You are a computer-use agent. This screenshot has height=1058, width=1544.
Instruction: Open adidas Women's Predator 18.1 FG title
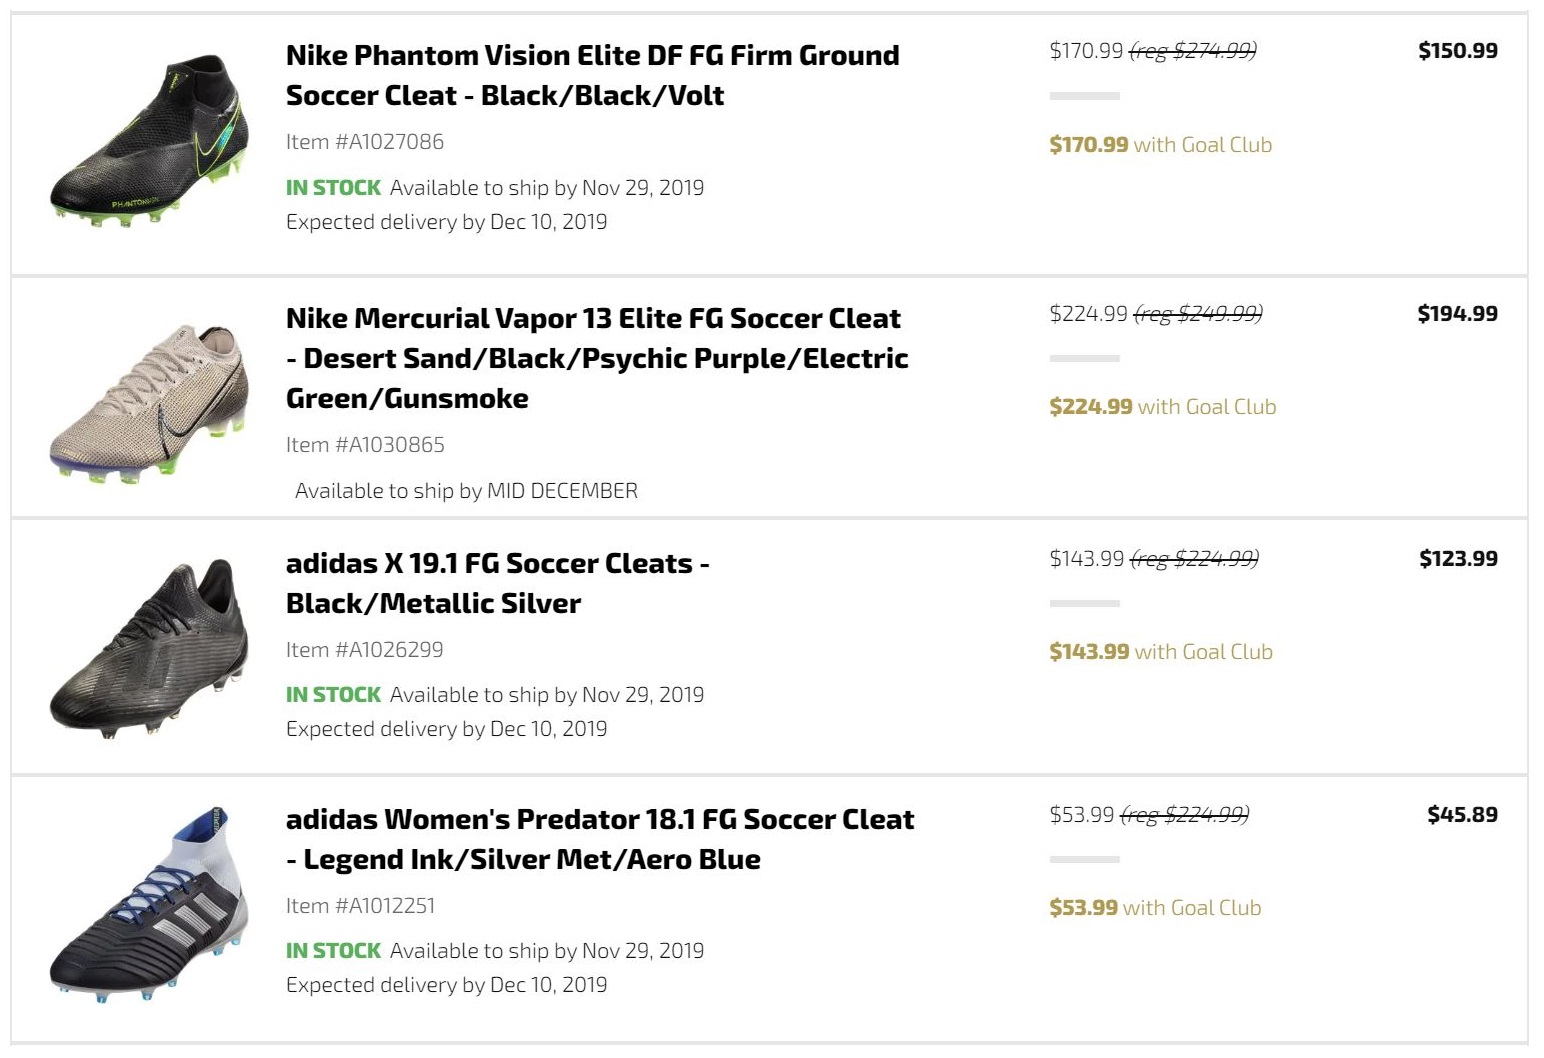(600, 839)
